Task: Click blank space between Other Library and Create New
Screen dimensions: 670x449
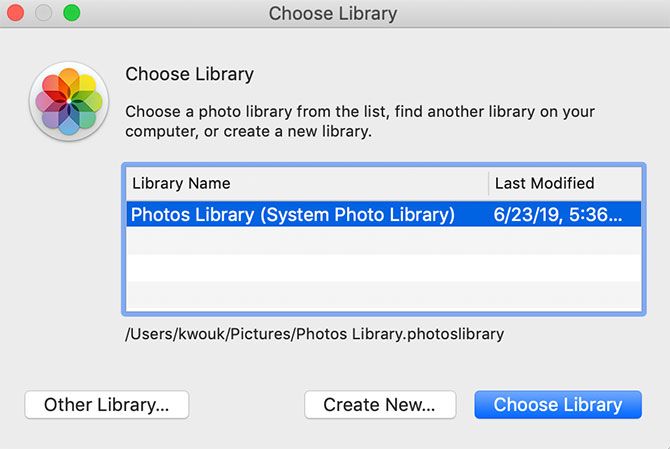Action: click(246, 405)
